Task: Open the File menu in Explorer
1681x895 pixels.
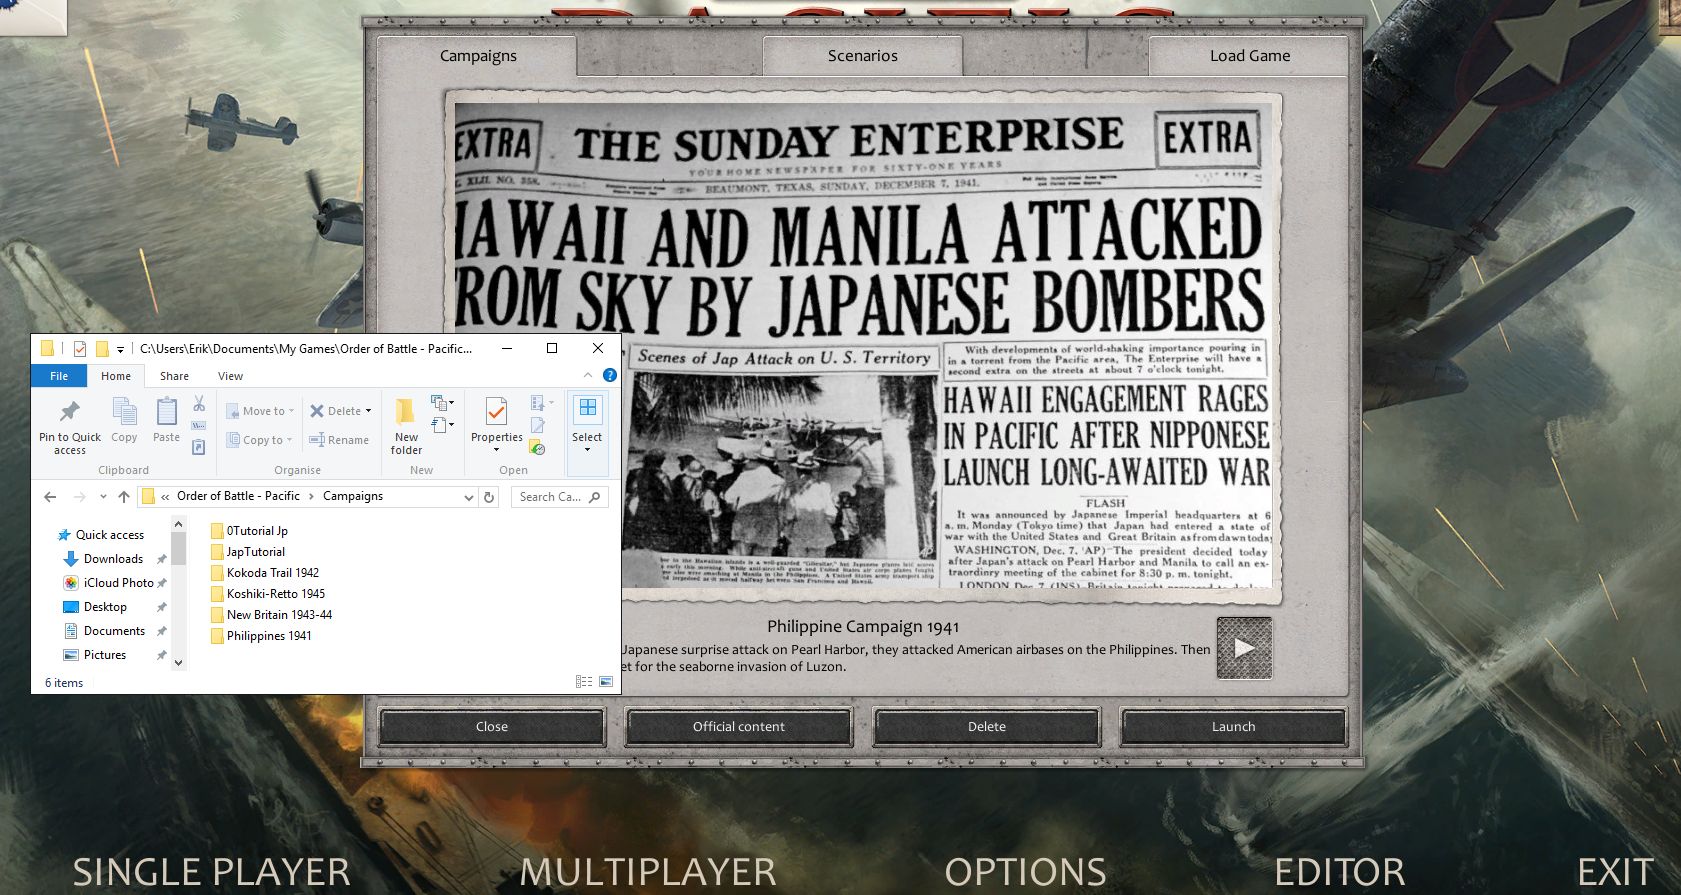Action: 59,376
